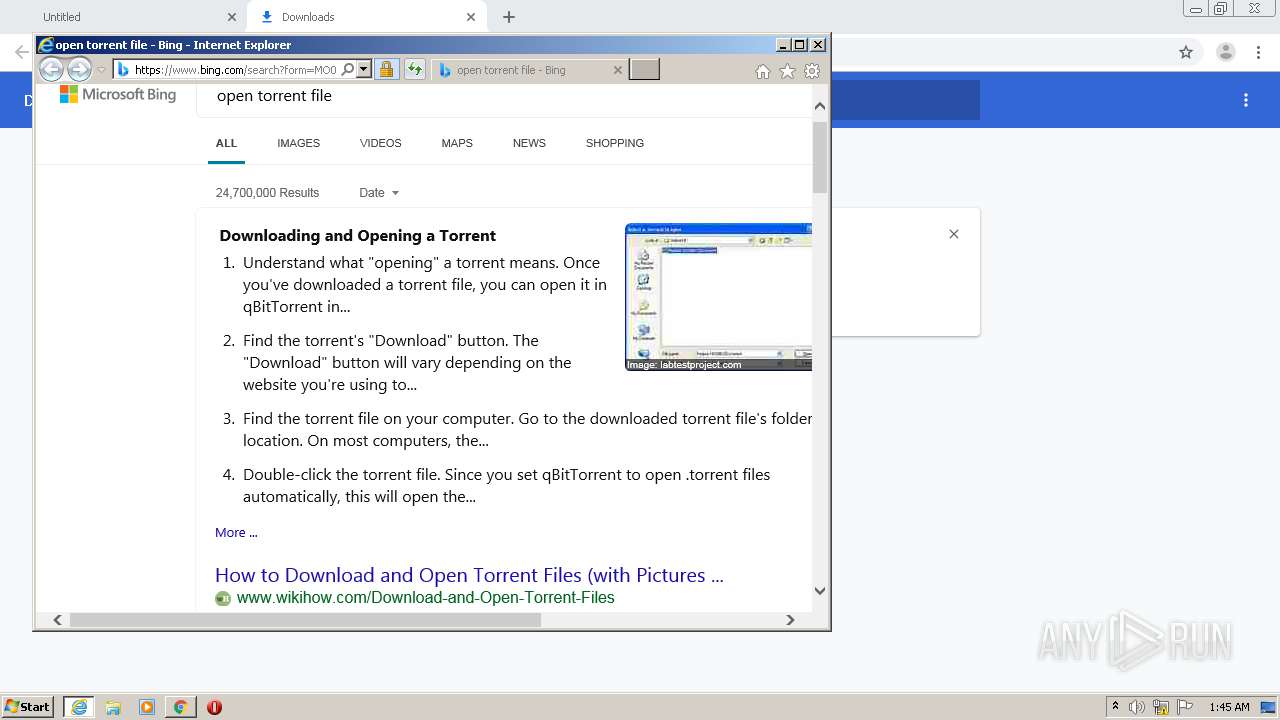Click the refresh page icon
This screenshot has width=1280, height=720.
click(x=414, y=70)
